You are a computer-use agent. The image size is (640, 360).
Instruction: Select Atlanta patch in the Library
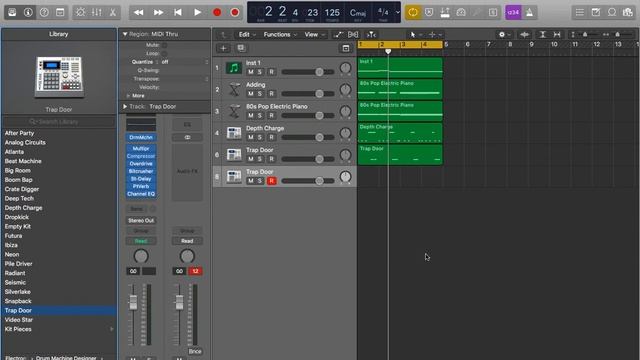[59, 152]
